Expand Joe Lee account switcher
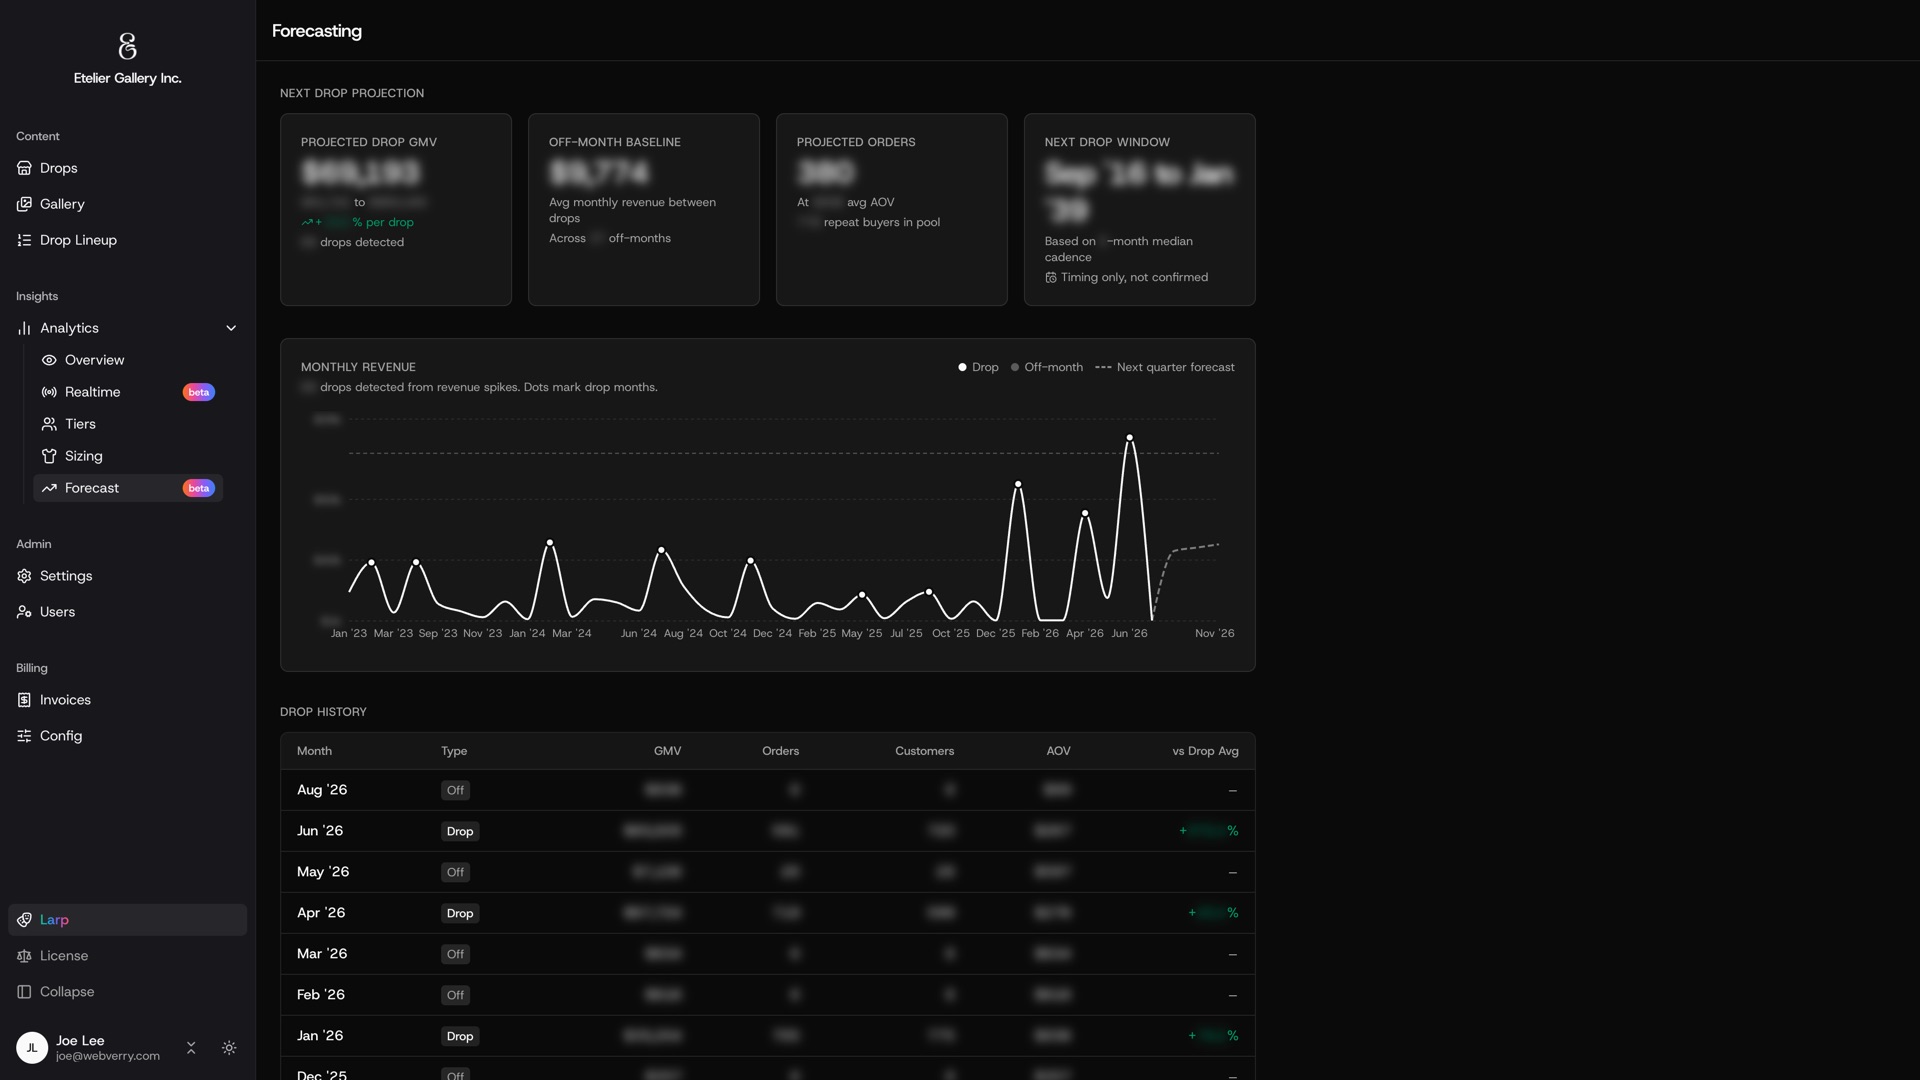 point(191,1048)
